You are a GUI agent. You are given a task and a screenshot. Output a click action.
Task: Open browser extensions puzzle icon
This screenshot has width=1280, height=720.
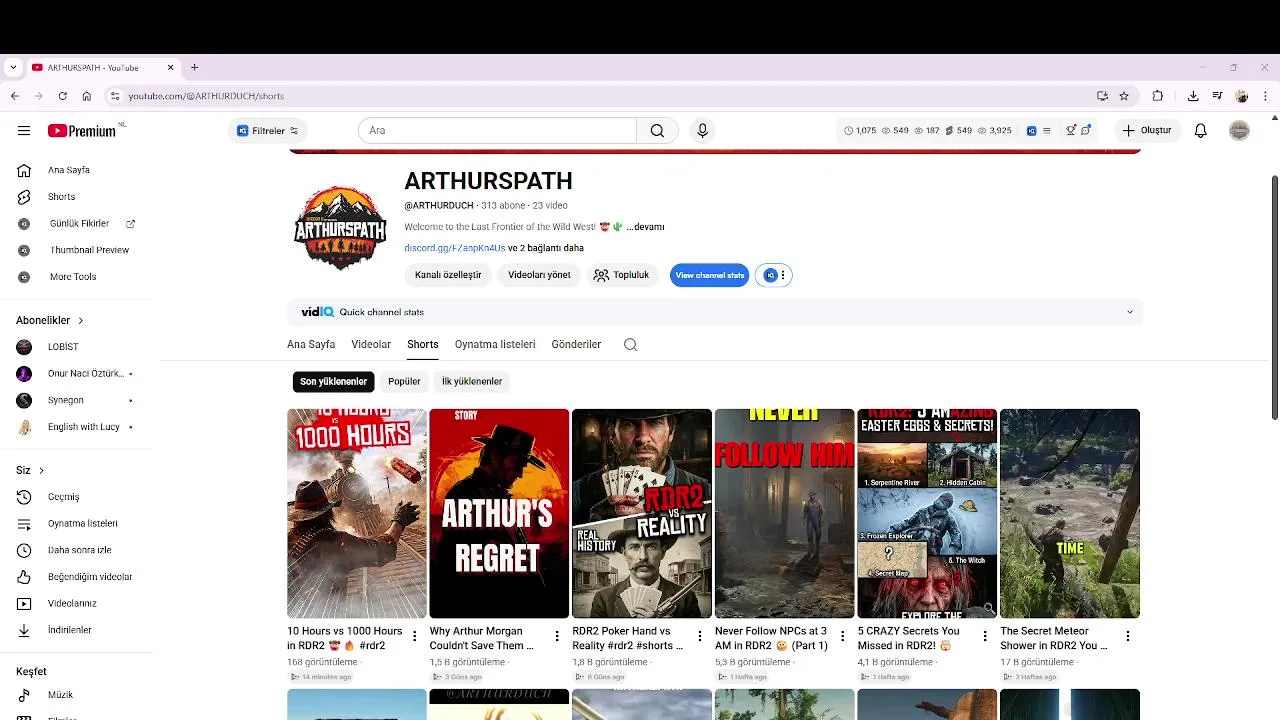[x=1158, y=96]
